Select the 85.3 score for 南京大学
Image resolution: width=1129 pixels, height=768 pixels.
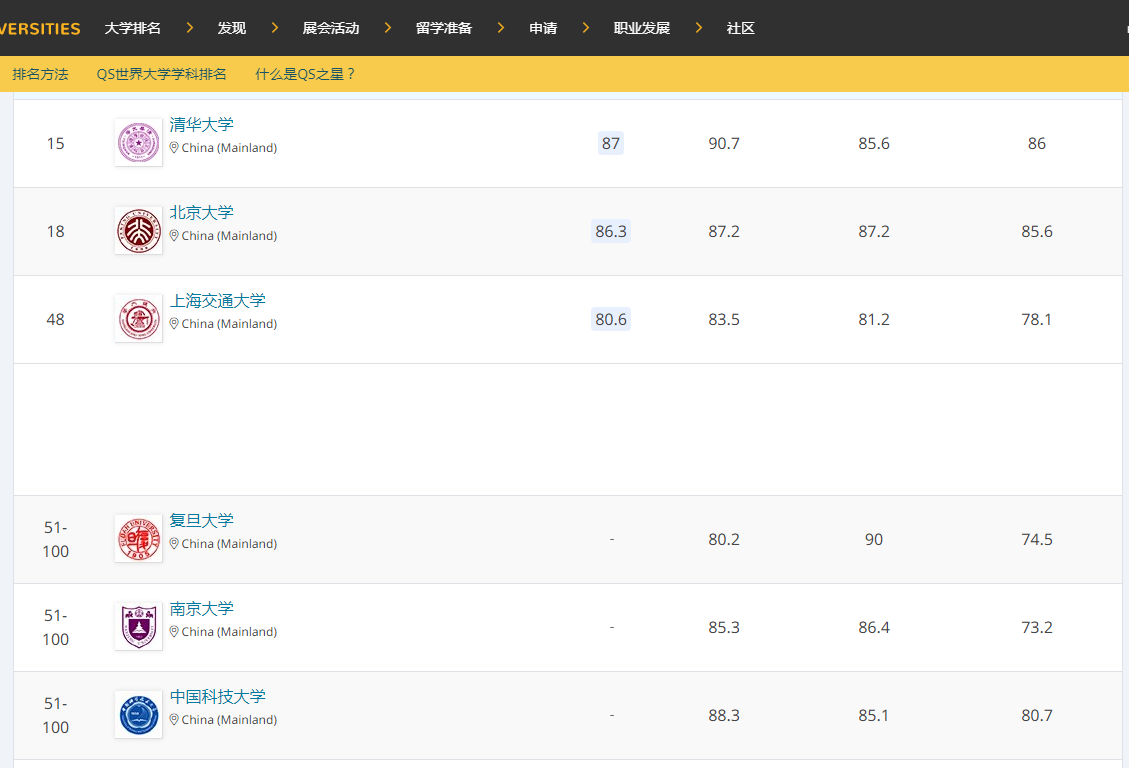coord(724,627)
